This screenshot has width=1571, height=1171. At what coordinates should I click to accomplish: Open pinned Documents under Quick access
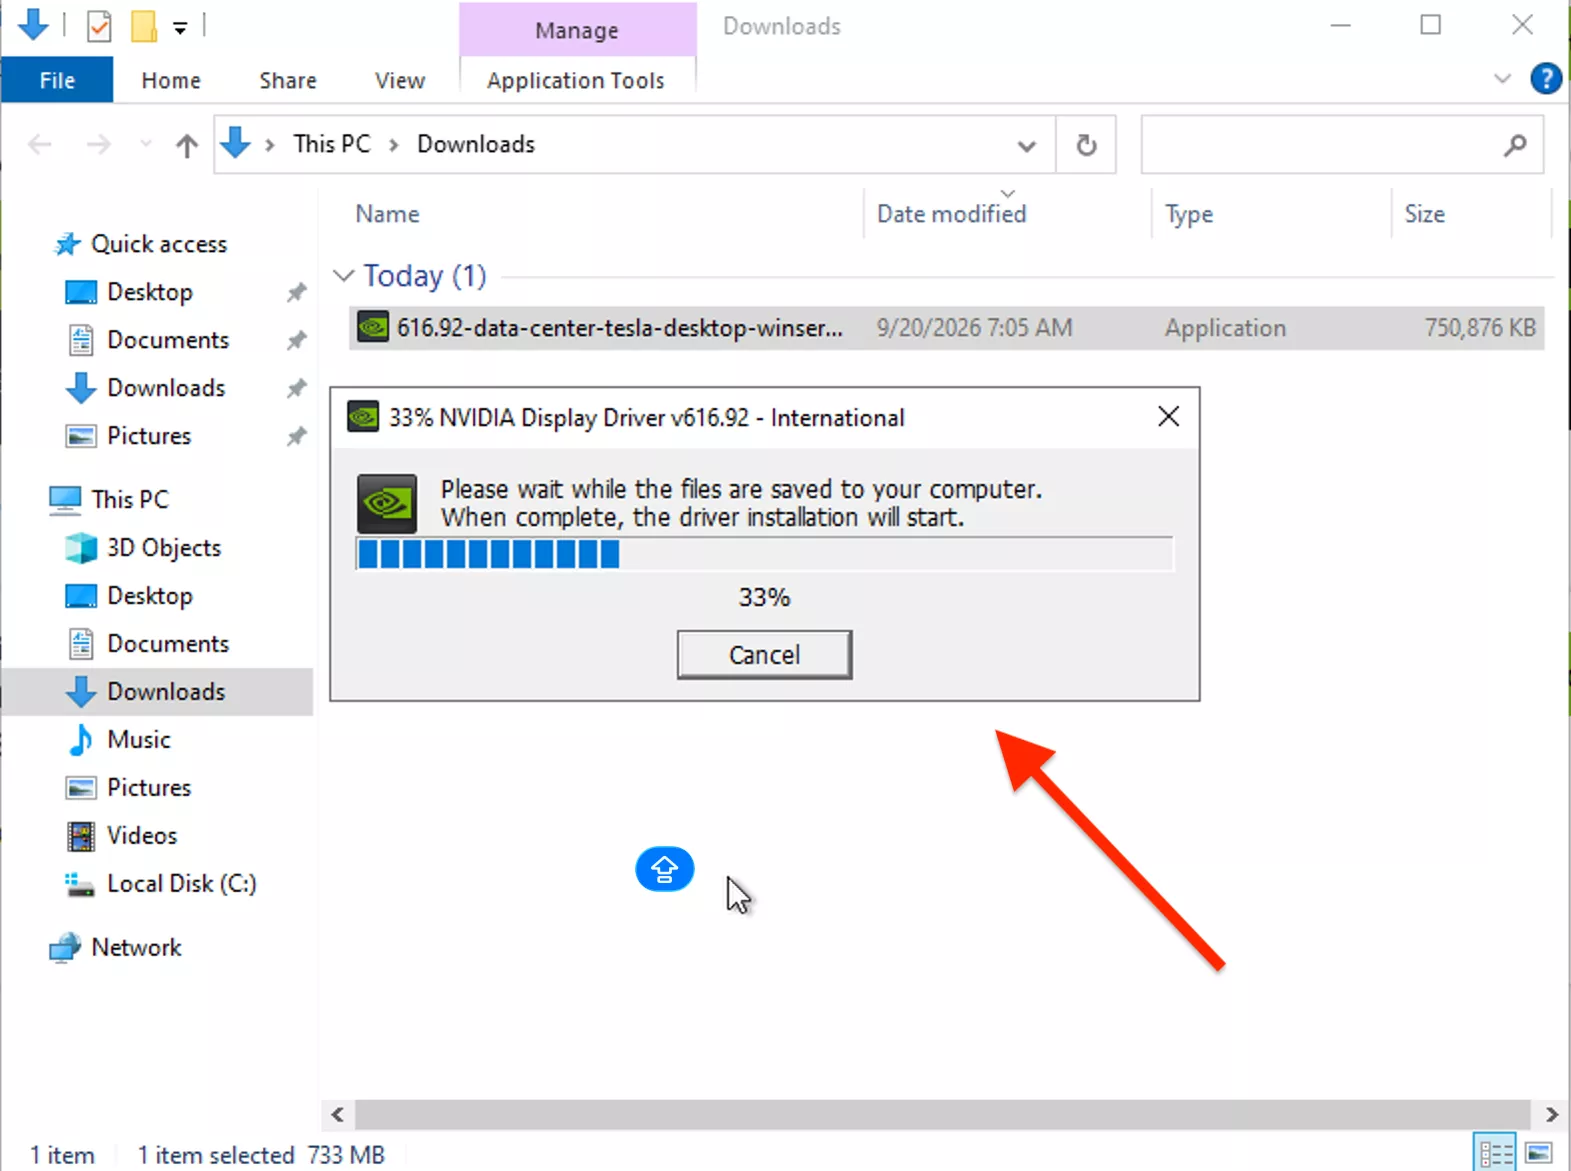(x=168, y=340)
